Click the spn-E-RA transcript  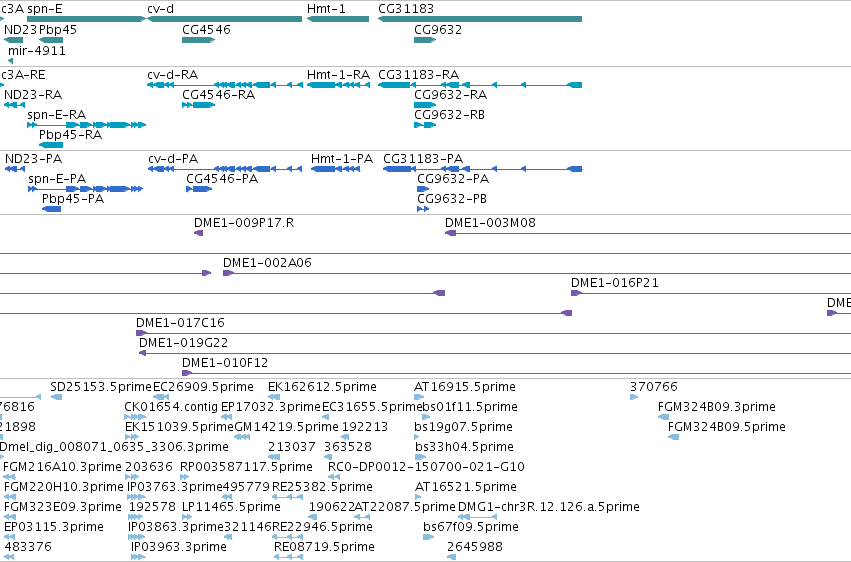point(86,125)
